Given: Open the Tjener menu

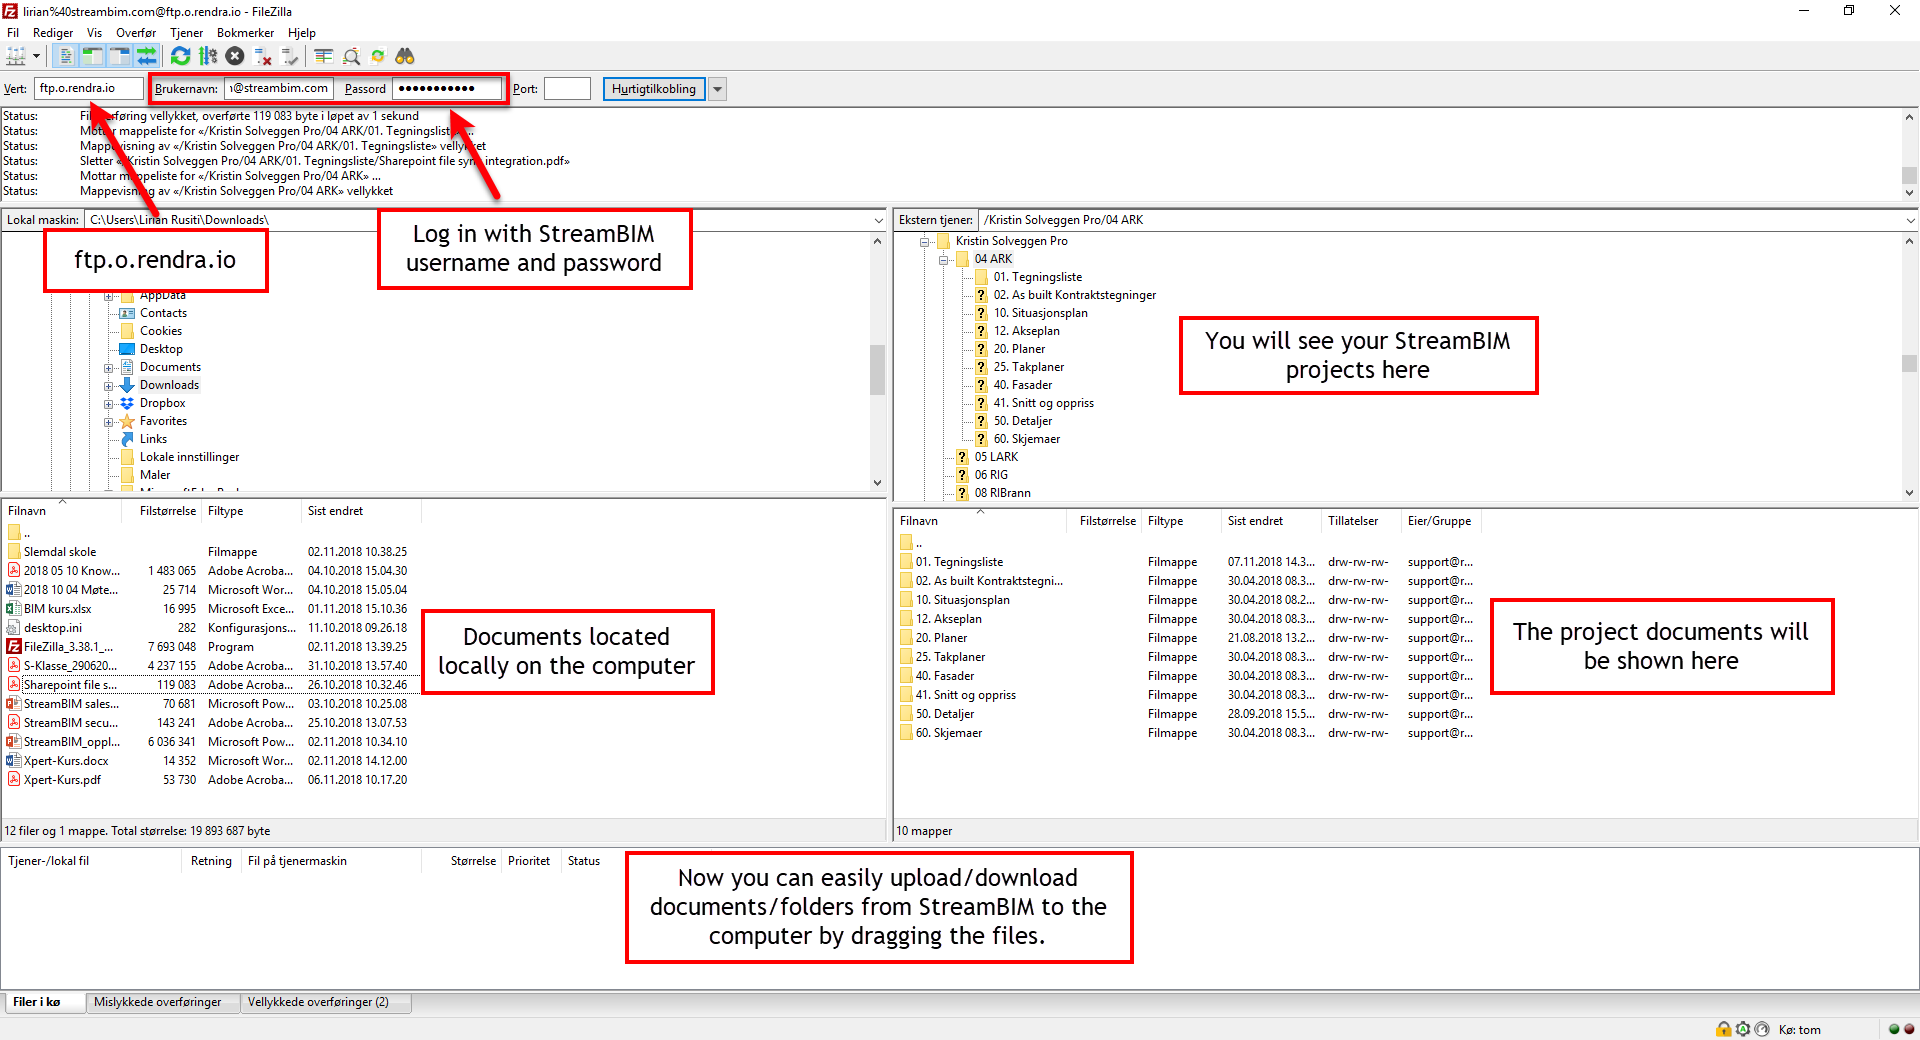Looking at the screenshot, I should 186,33.
